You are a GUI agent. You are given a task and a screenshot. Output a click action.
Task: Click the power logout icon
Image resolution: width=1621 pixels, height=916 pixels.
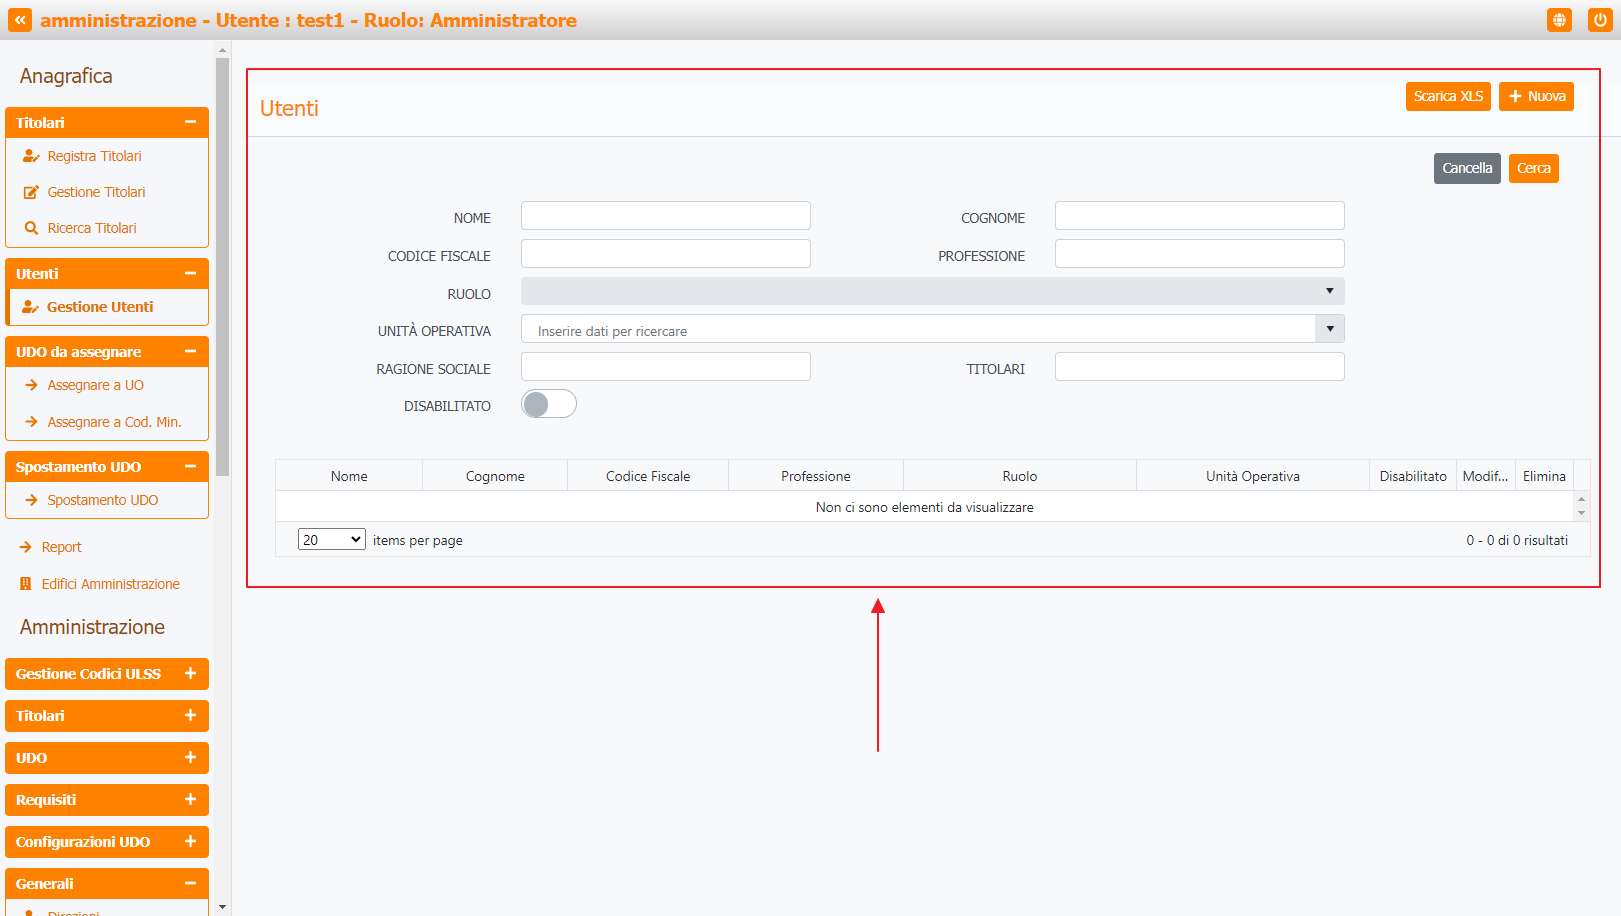(x=1600, y=20)
